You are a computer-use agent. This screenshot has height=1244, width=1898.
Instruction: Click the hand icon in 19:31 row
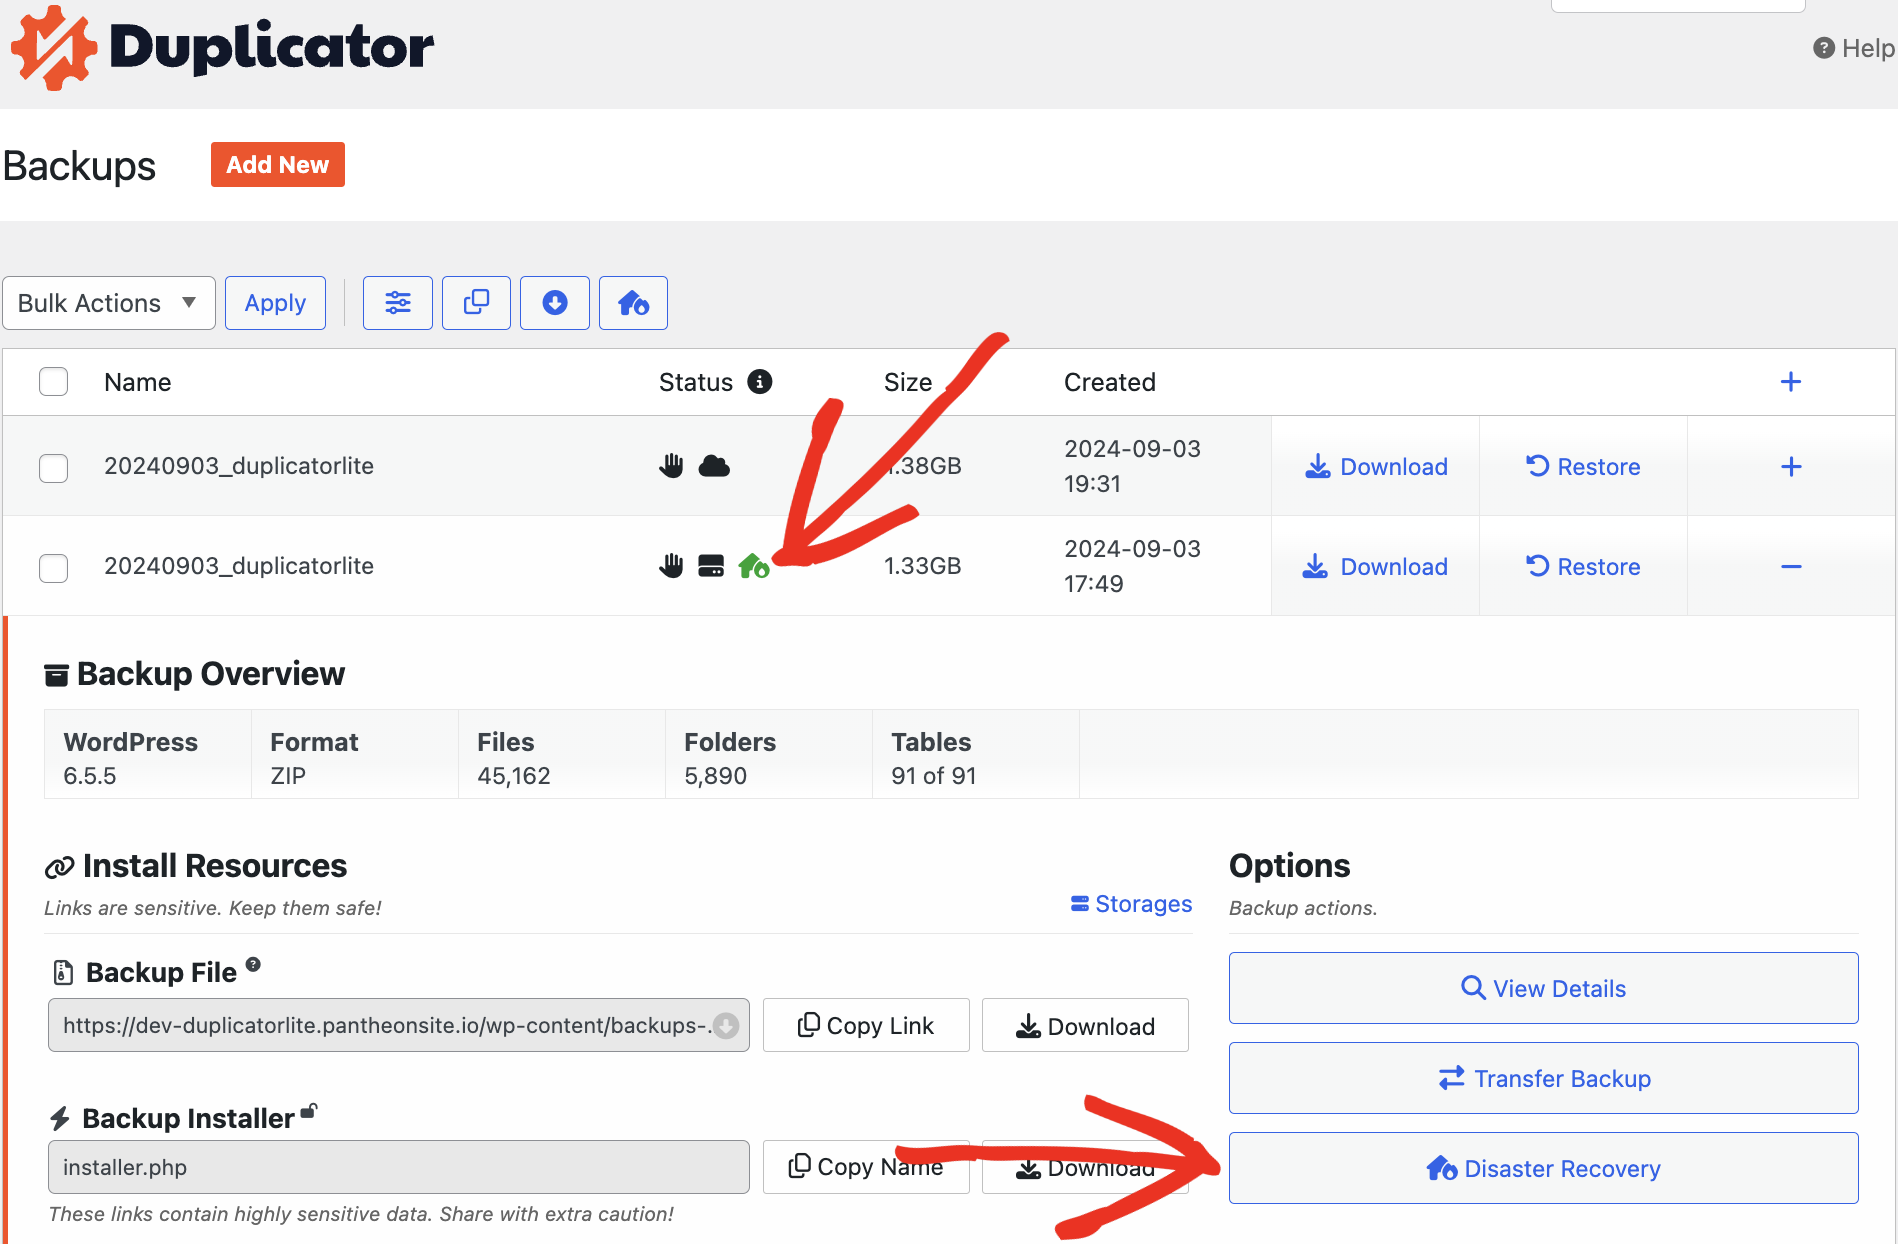click(671, 466)
